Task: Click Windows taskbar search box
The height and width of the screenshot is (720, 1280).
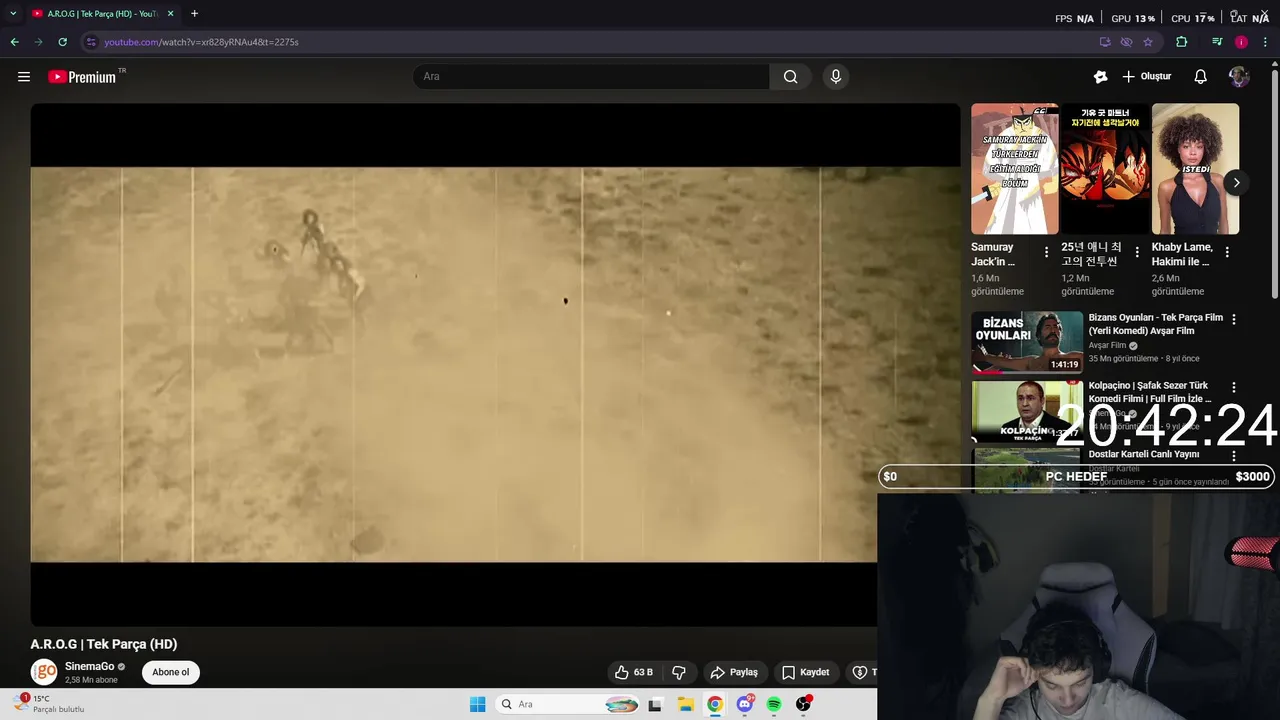Action: point(566,704)
